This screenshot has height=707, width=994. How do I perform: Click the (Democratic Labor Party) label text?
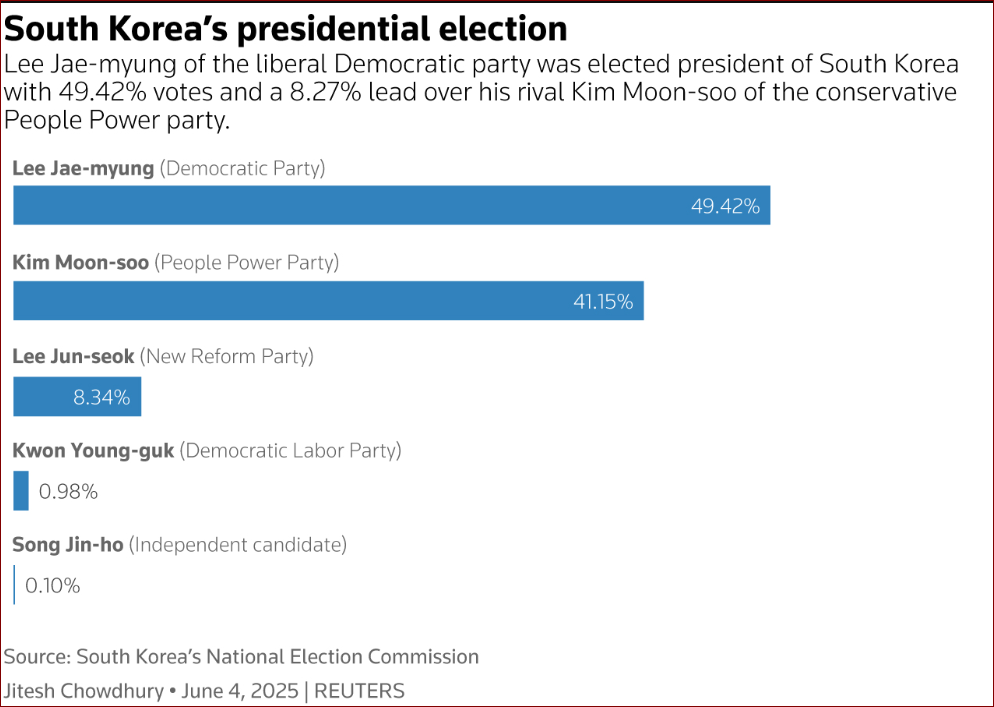point(290,451)
